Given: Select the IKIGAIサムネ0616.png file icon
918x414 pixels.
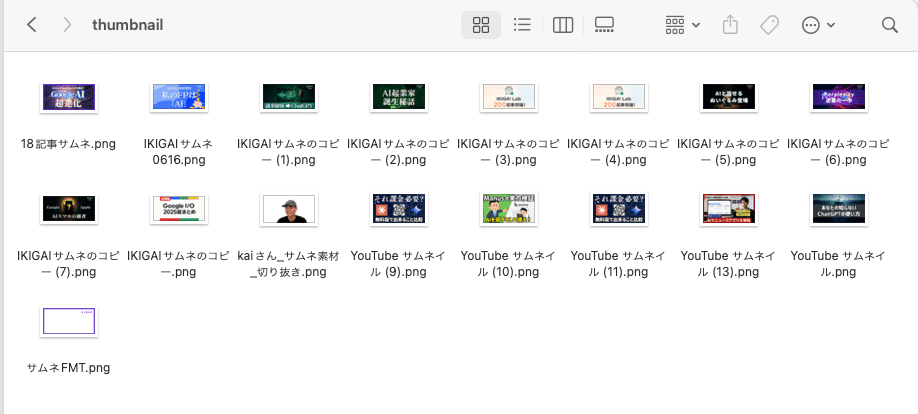Looking at the screenshot, I should (179, 97).
